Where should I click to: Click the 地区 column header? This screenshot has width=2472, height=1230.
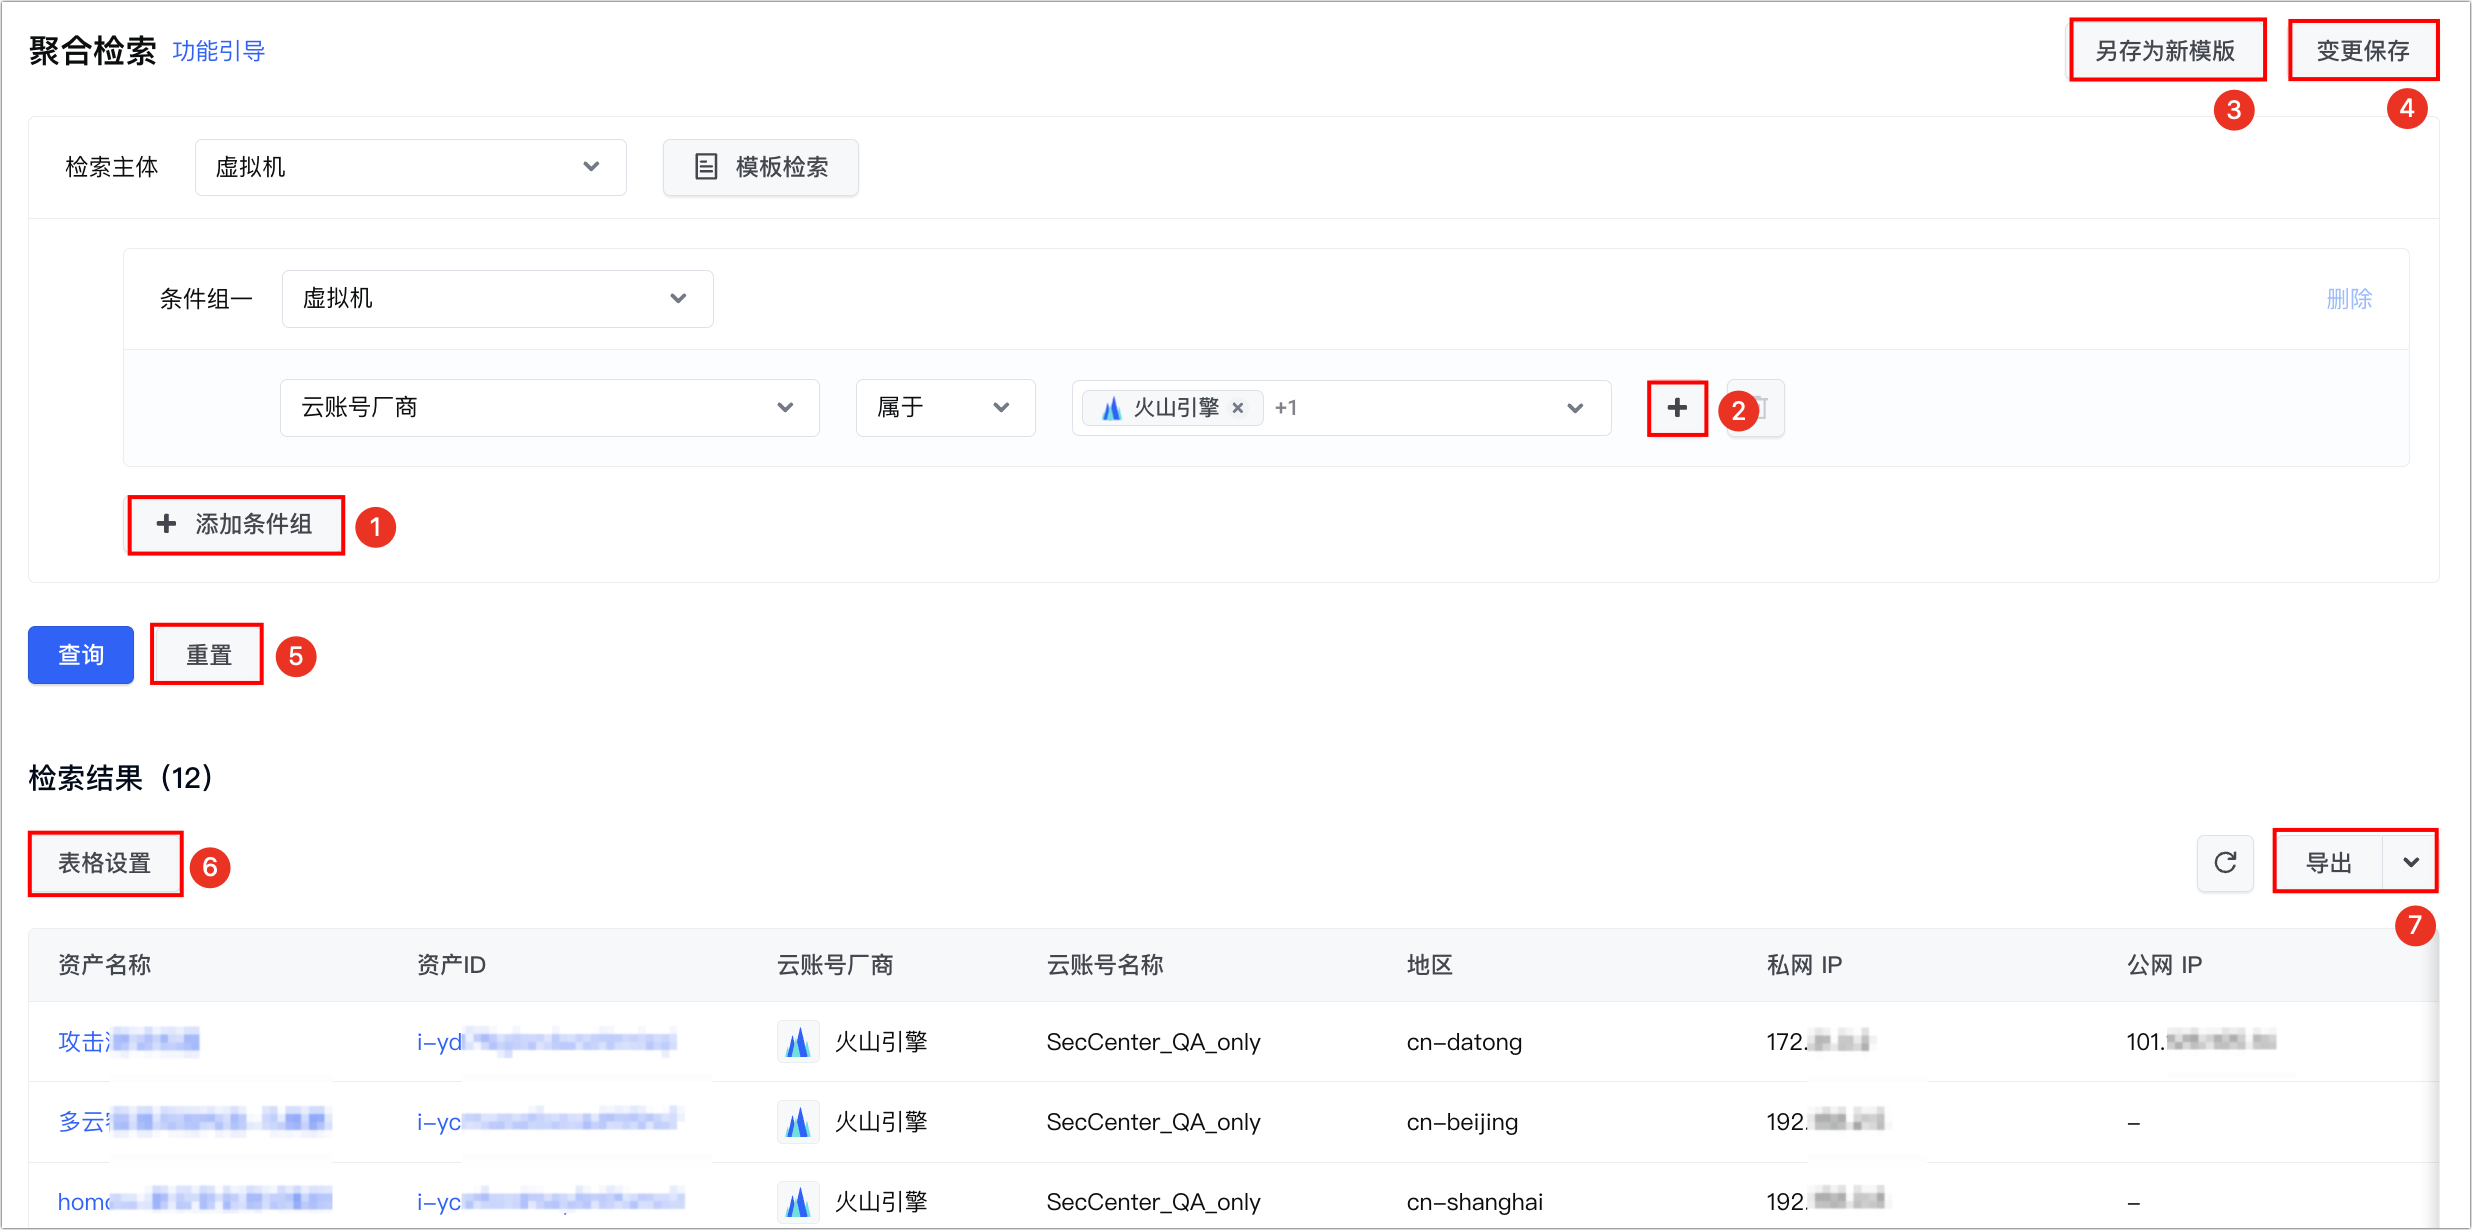coord(1430,965)
